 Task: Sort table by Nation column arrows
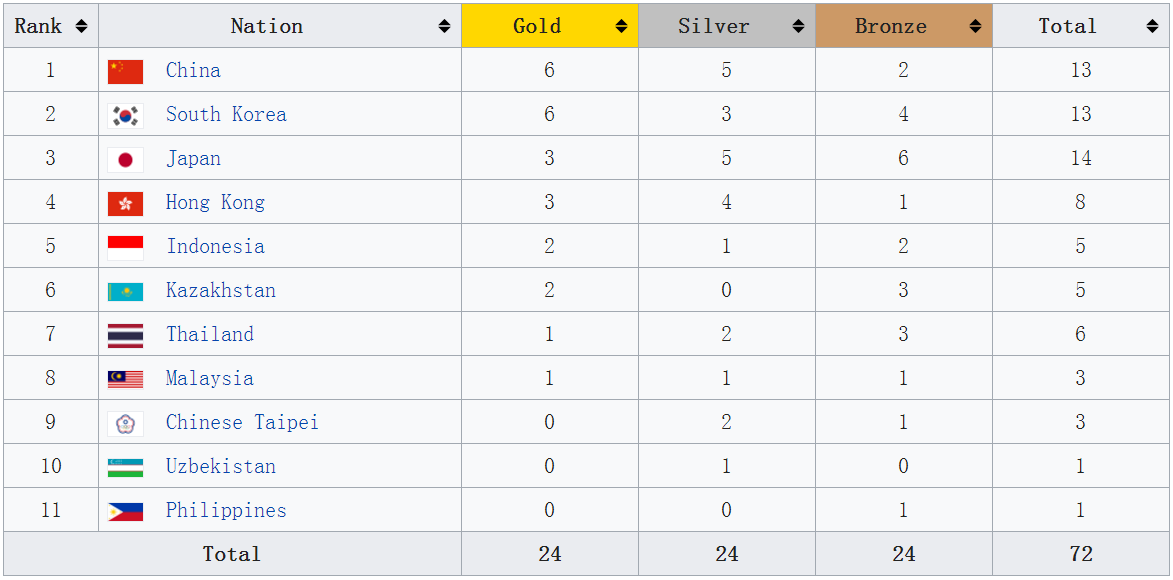[444, 26]
